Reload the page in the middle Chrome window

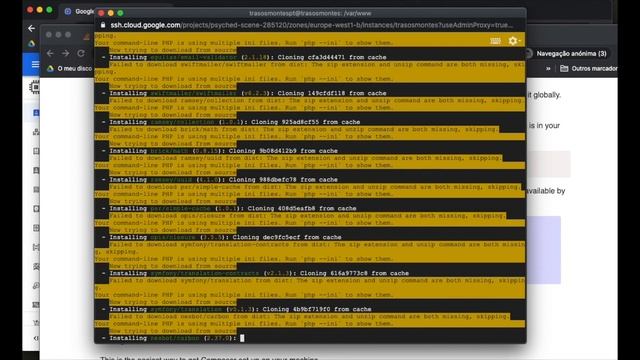(81, 53)
